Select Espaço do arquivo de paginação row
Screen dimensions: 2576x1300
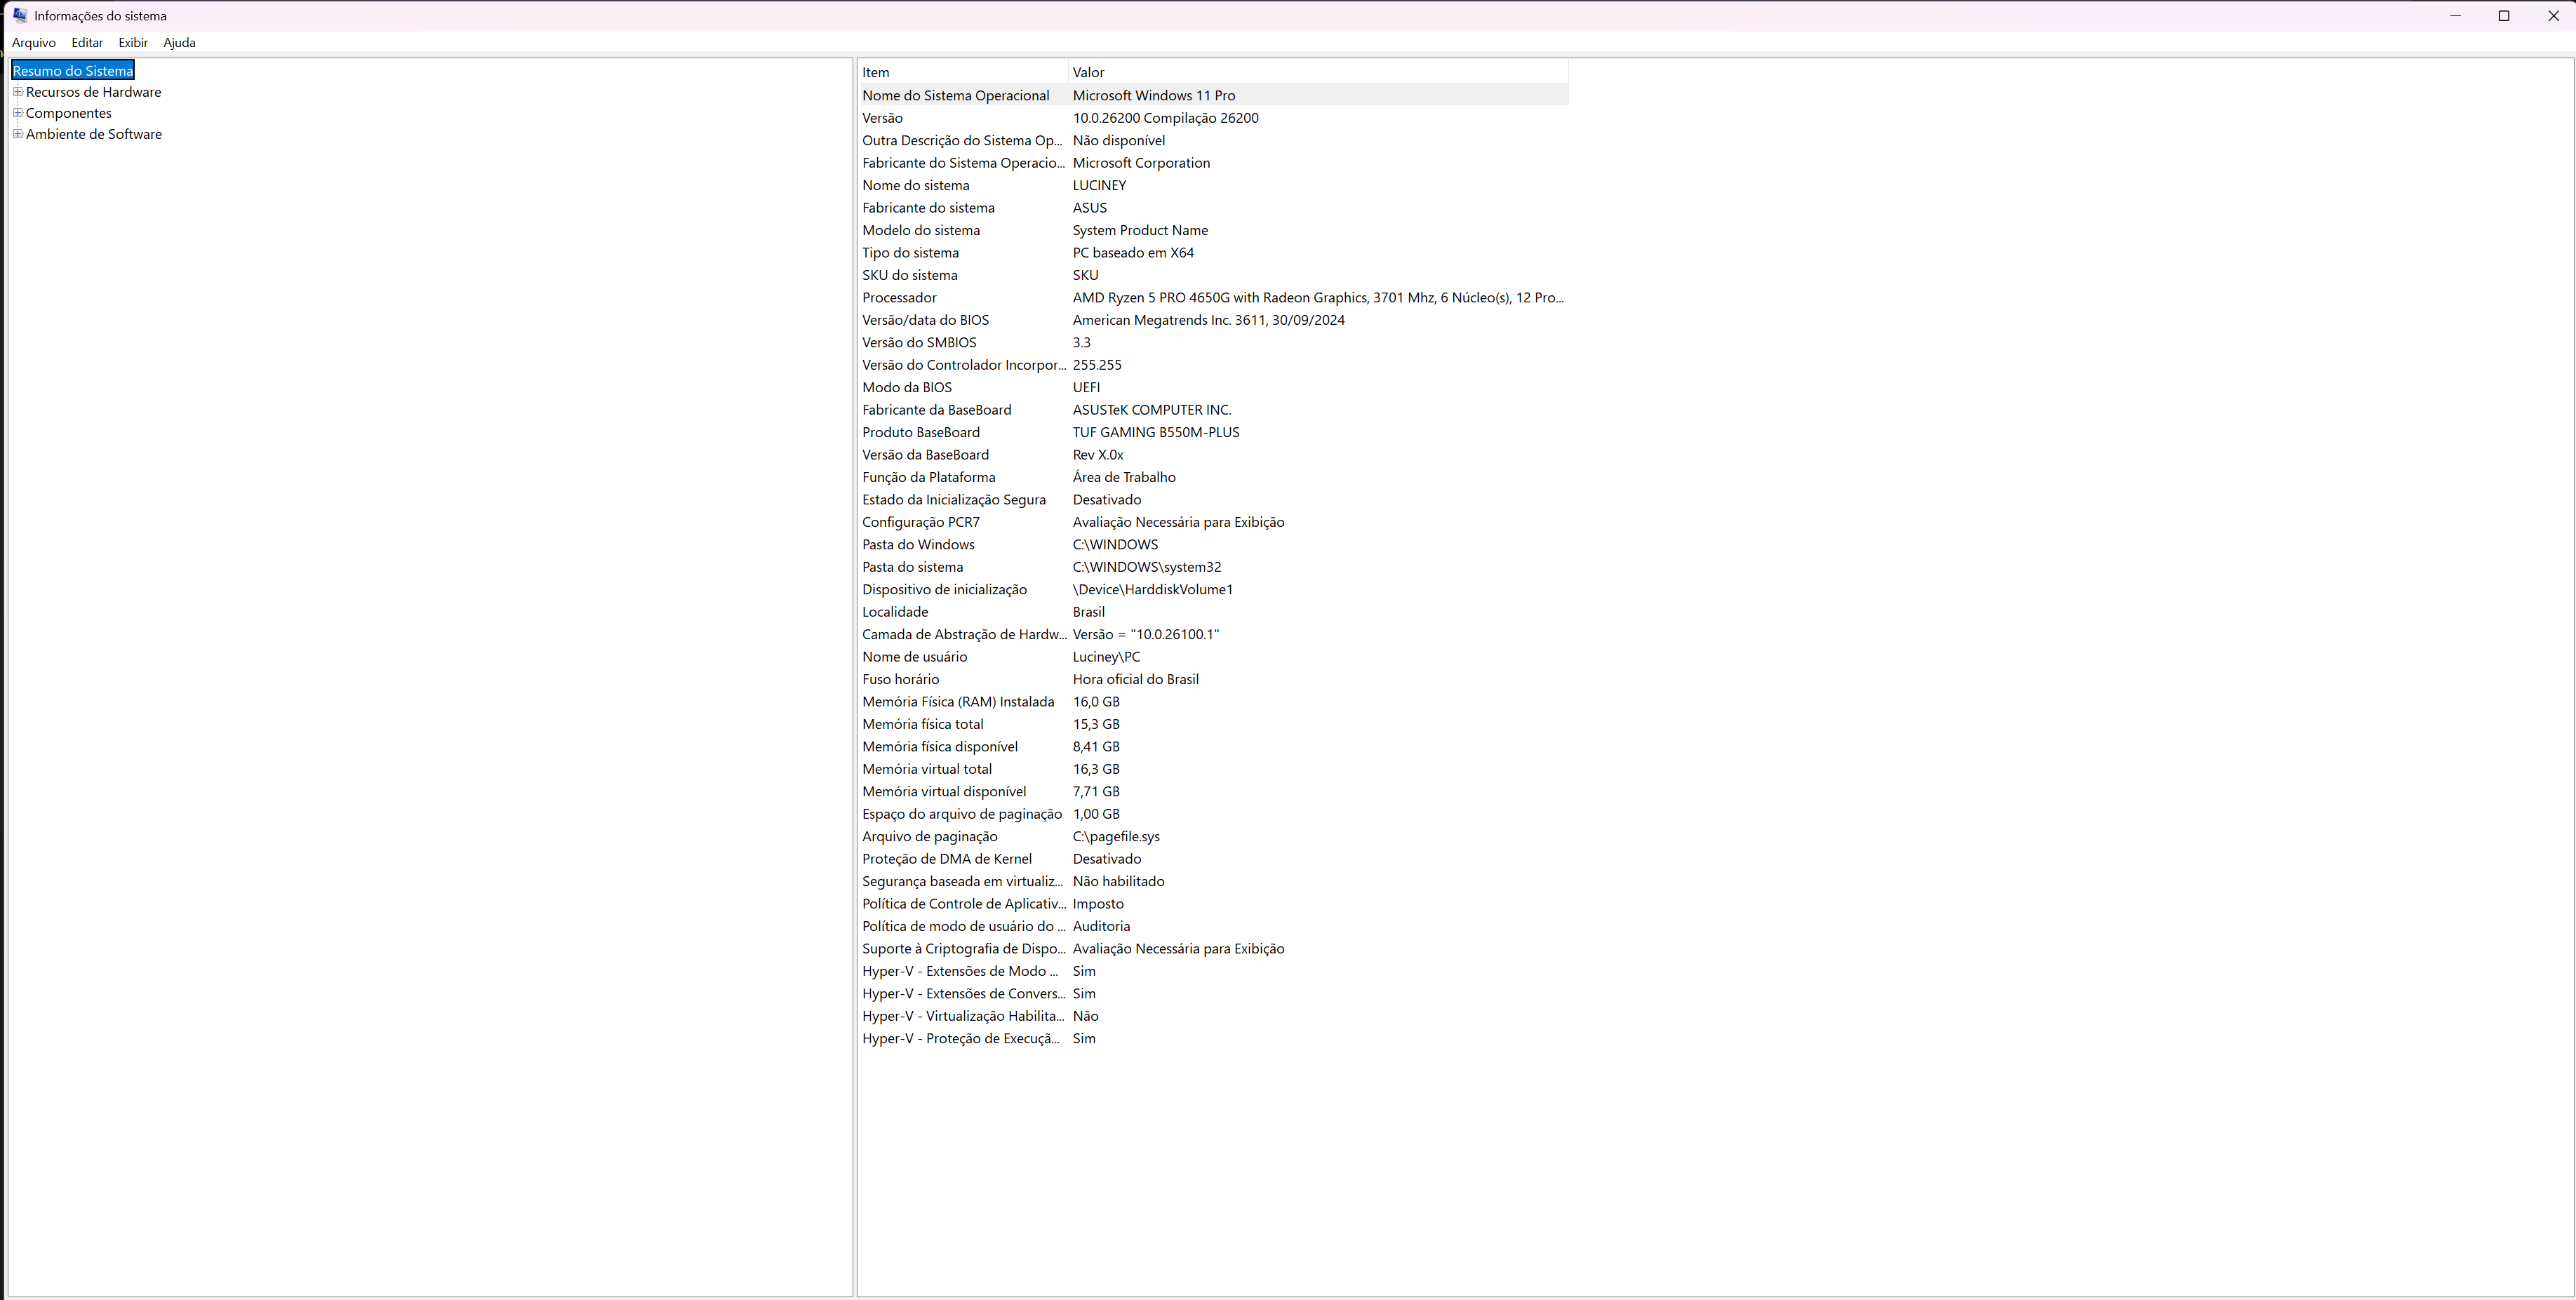coord(1214,814)
